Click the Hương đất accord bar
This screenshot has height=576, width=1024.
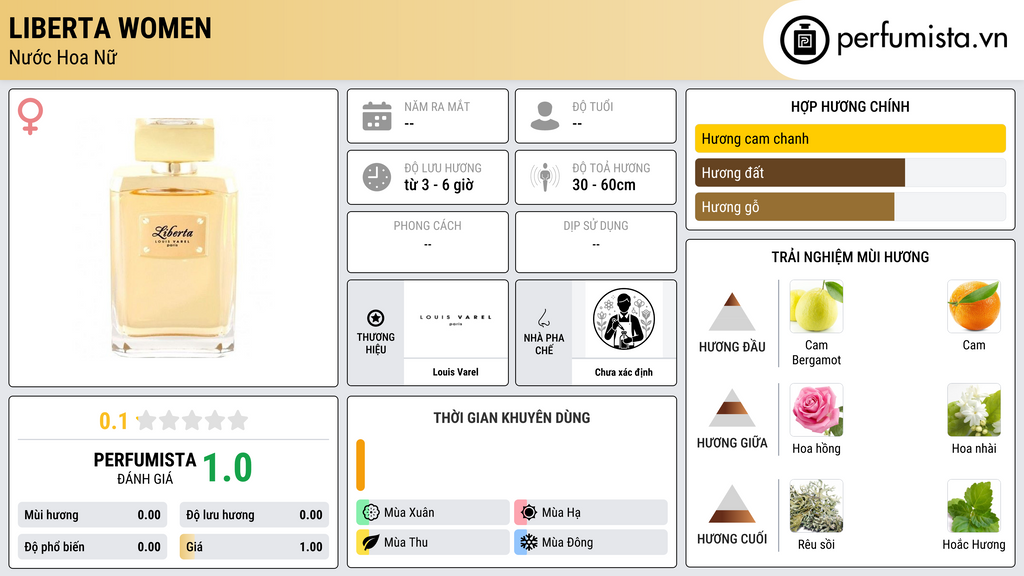850,172
